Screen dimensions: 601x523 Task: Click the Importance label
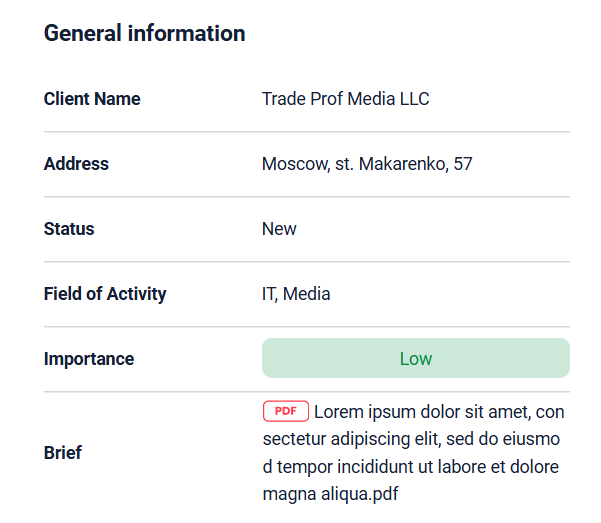click(89, 359)
